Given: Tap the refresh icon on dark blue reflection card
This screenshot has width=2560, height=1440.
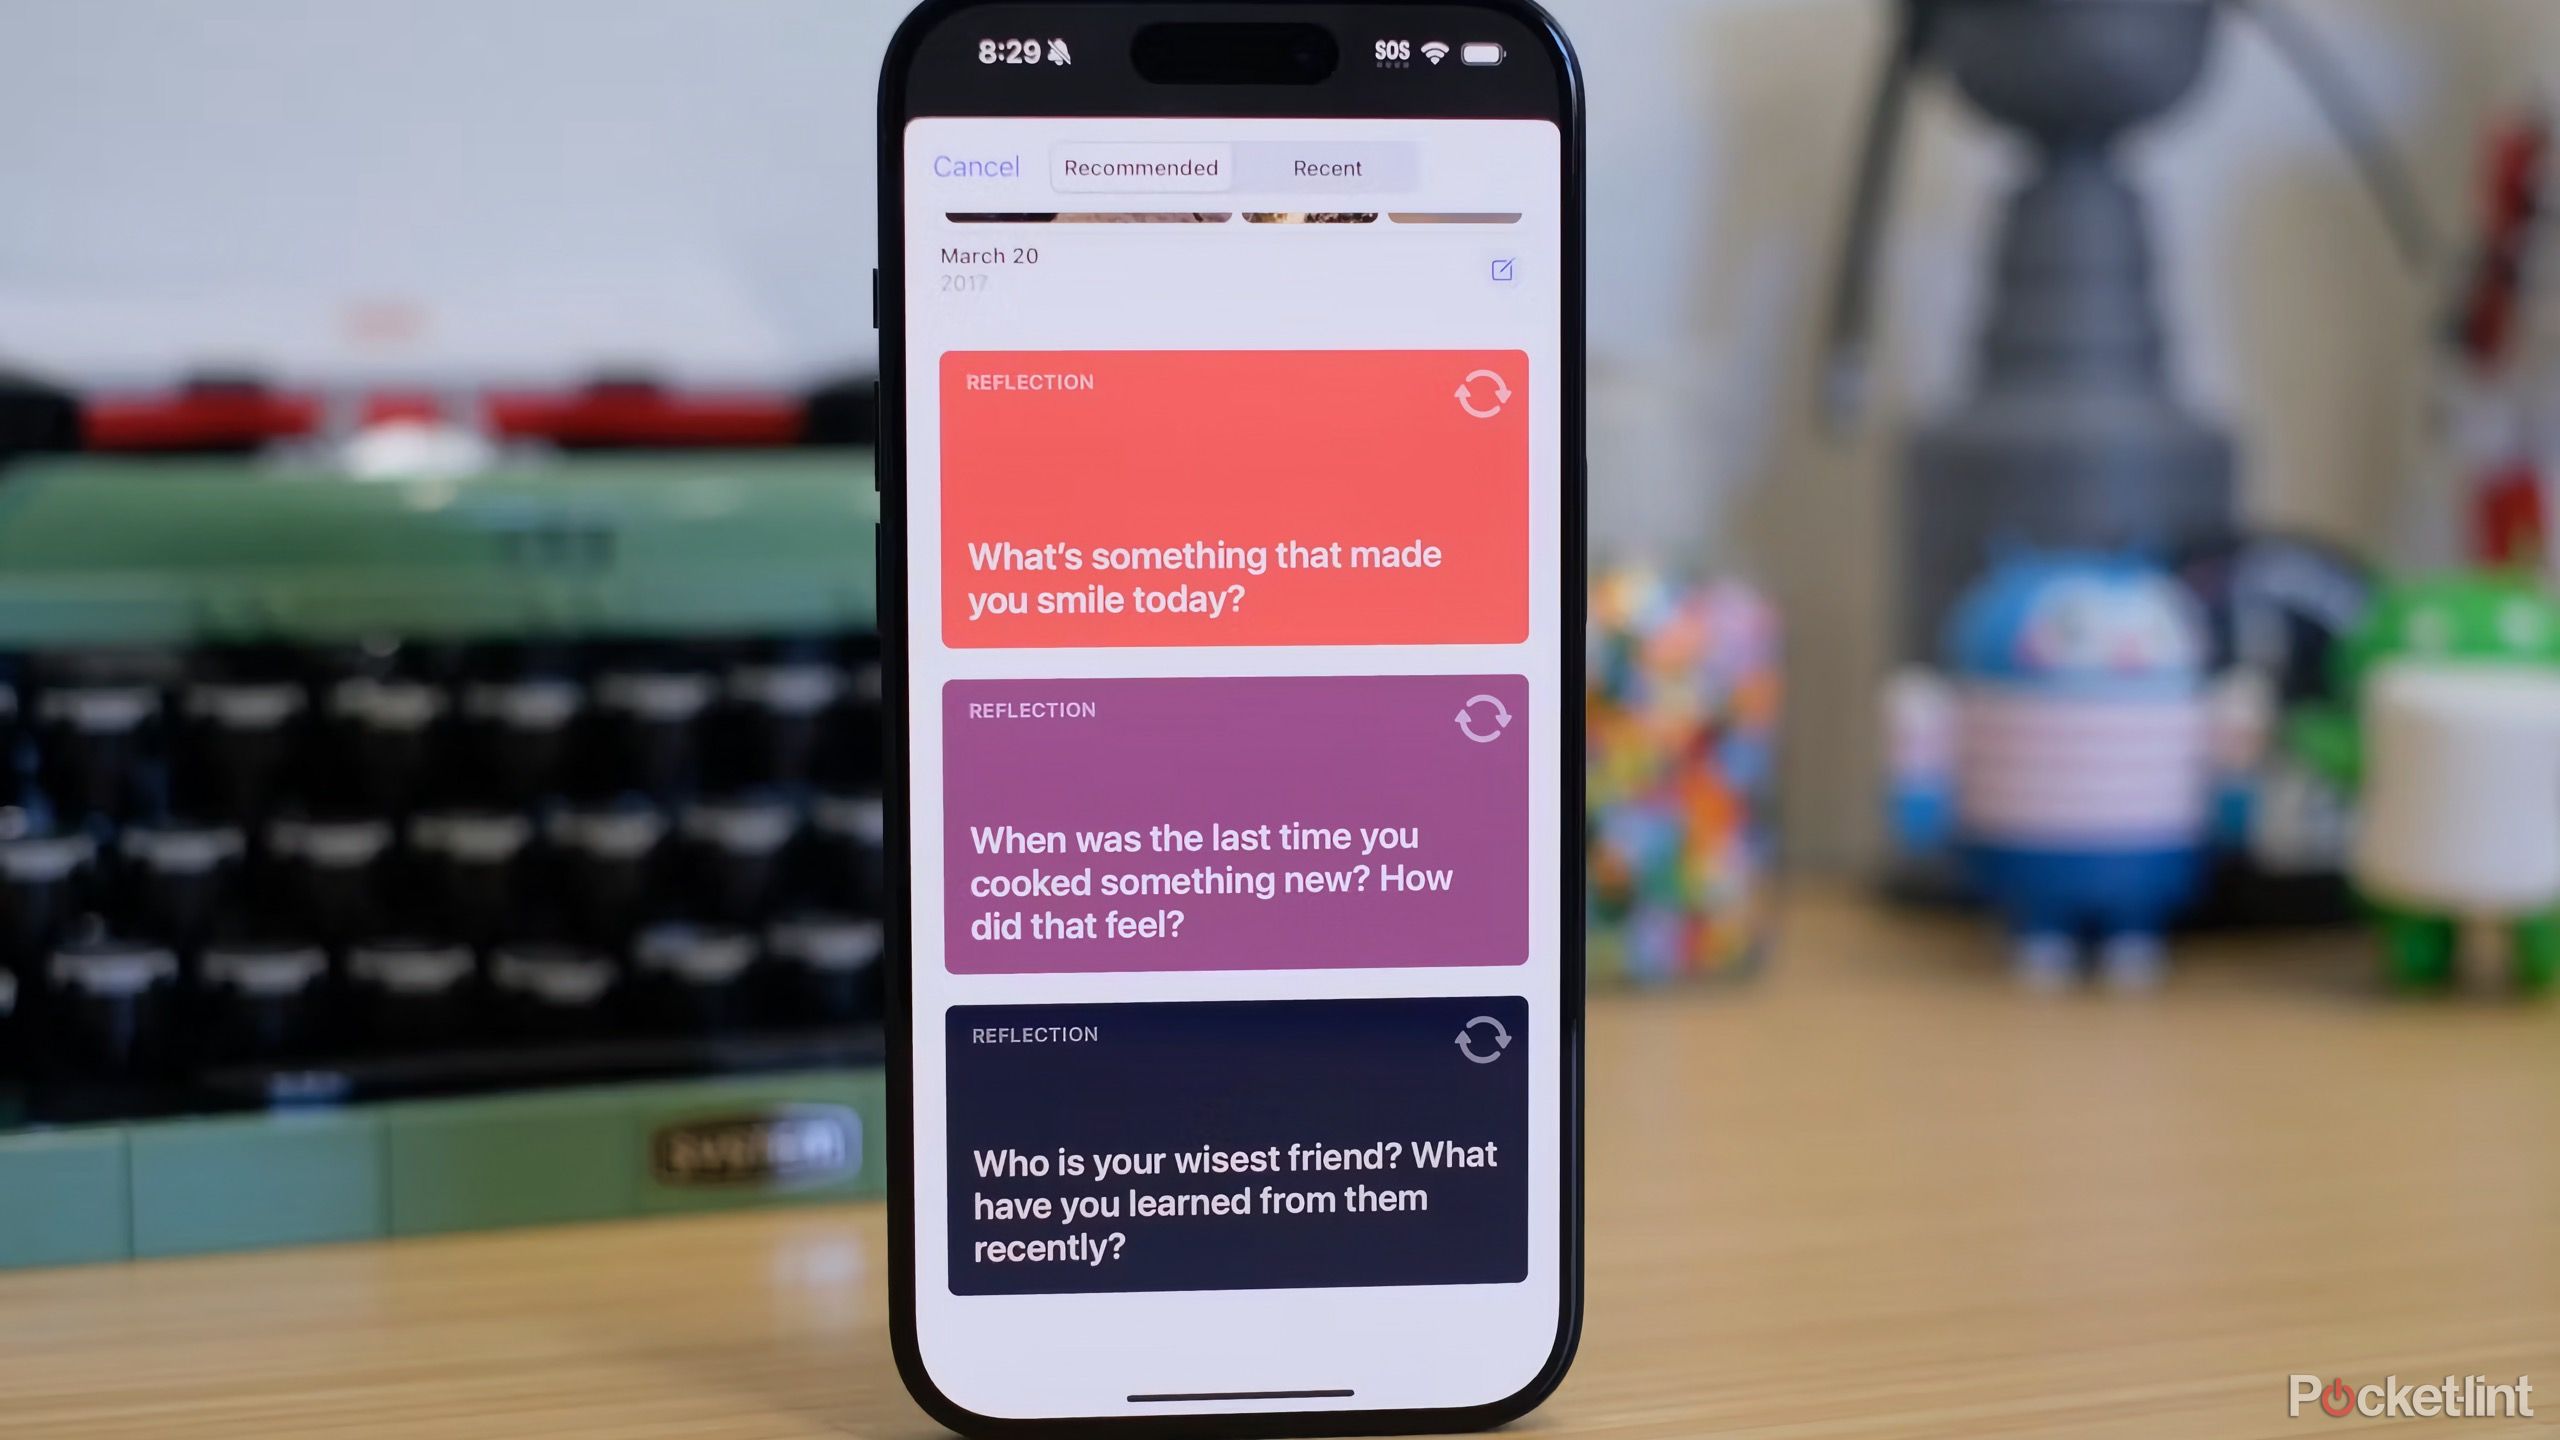Looking at the screenshot, I should (x=1482, y=1041).
